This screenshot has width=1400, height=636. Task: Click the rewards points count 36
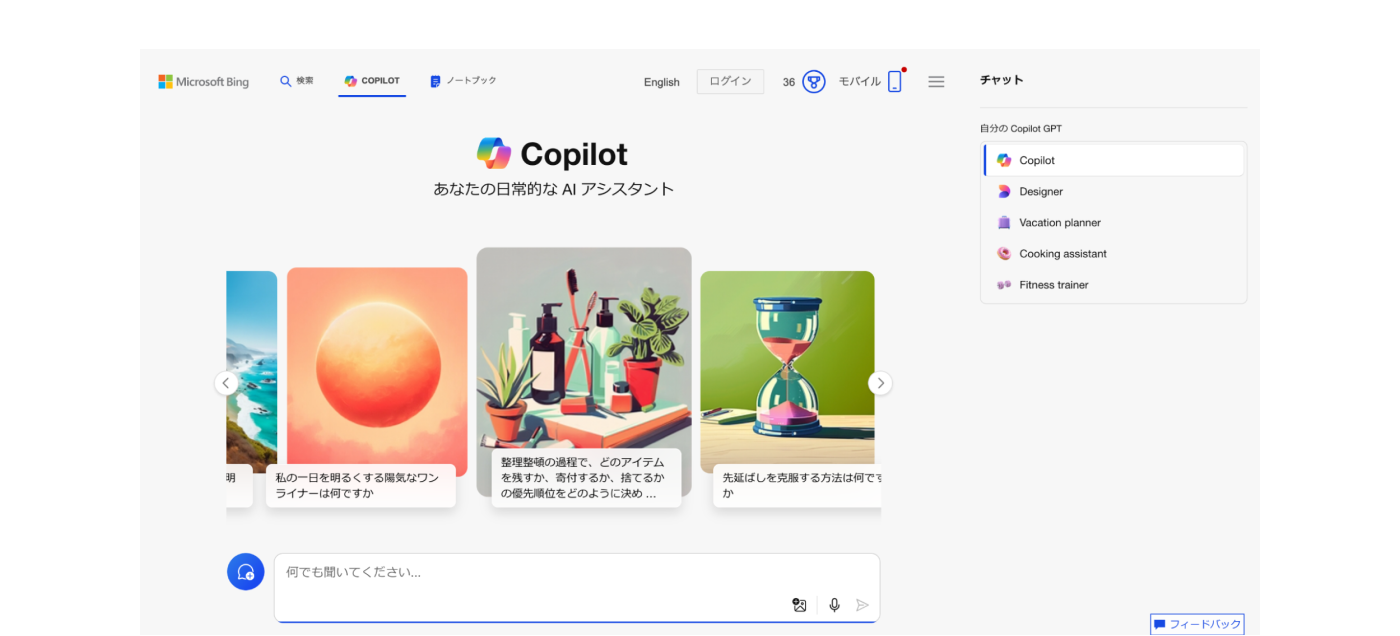click(789, 82)
